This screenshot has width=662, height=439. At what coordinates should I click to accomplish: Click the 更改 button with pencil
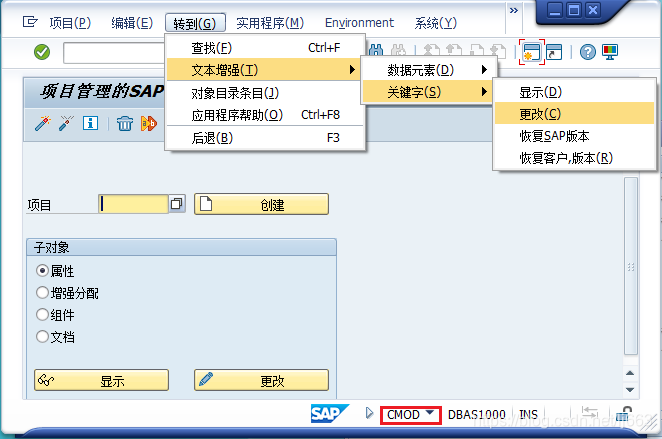click(261, 380)
